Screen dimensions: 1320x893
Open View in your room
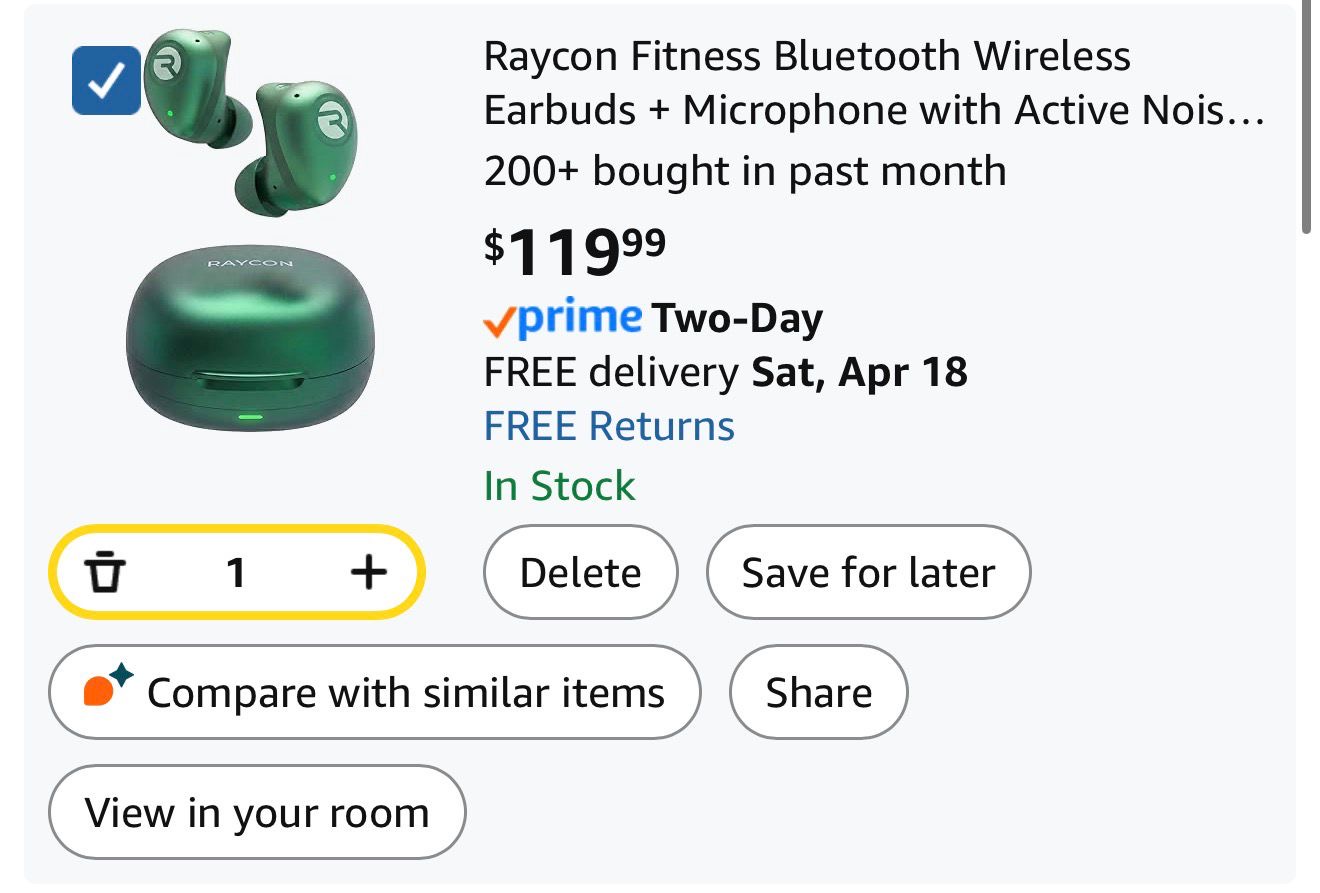(x=257, y=812)
